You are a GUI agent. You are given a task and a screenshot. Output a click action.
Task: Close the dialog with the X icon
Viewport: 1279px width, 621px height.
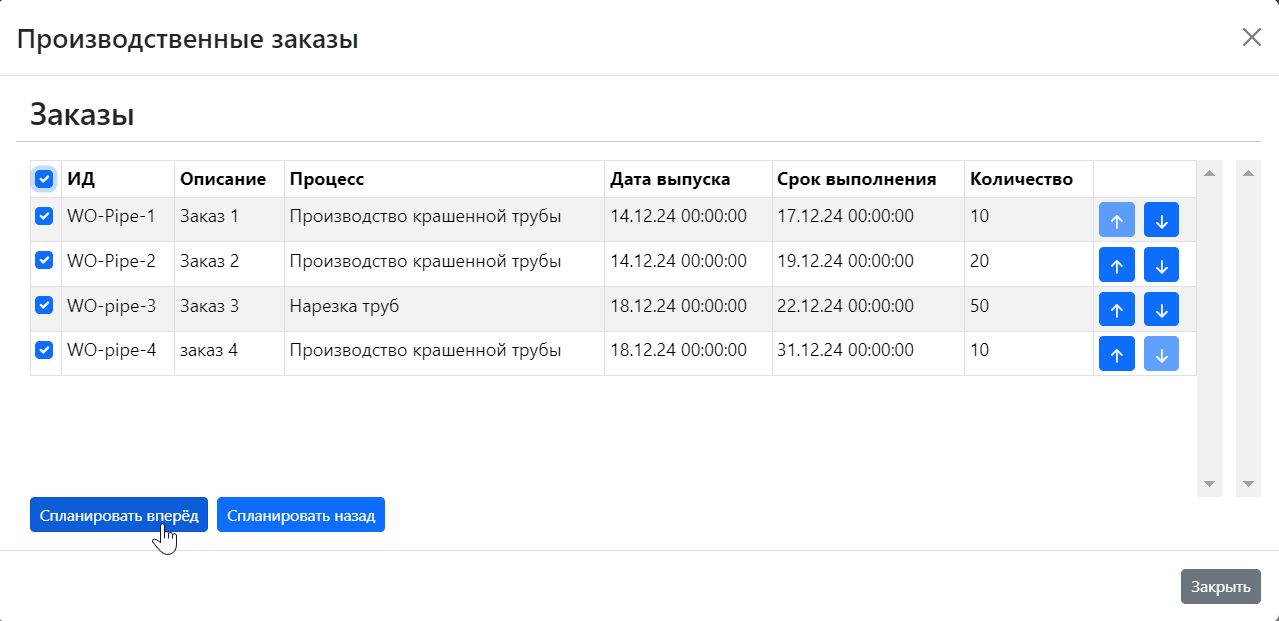1251,38
